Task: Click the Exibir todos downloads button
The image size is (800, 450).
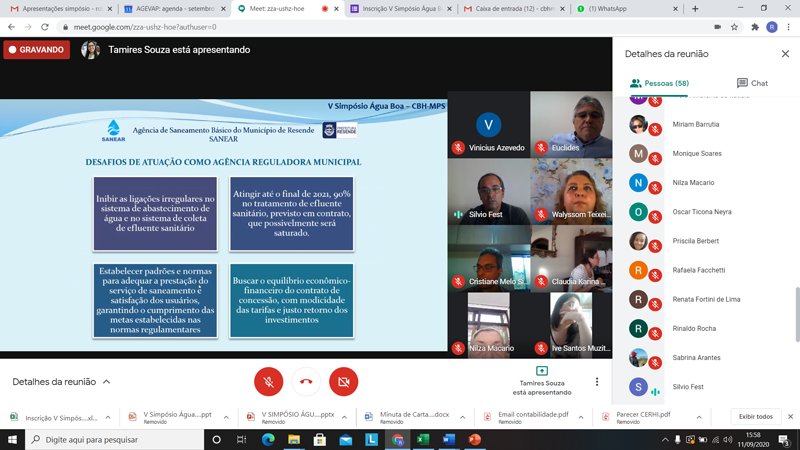Action: [755, 416]
